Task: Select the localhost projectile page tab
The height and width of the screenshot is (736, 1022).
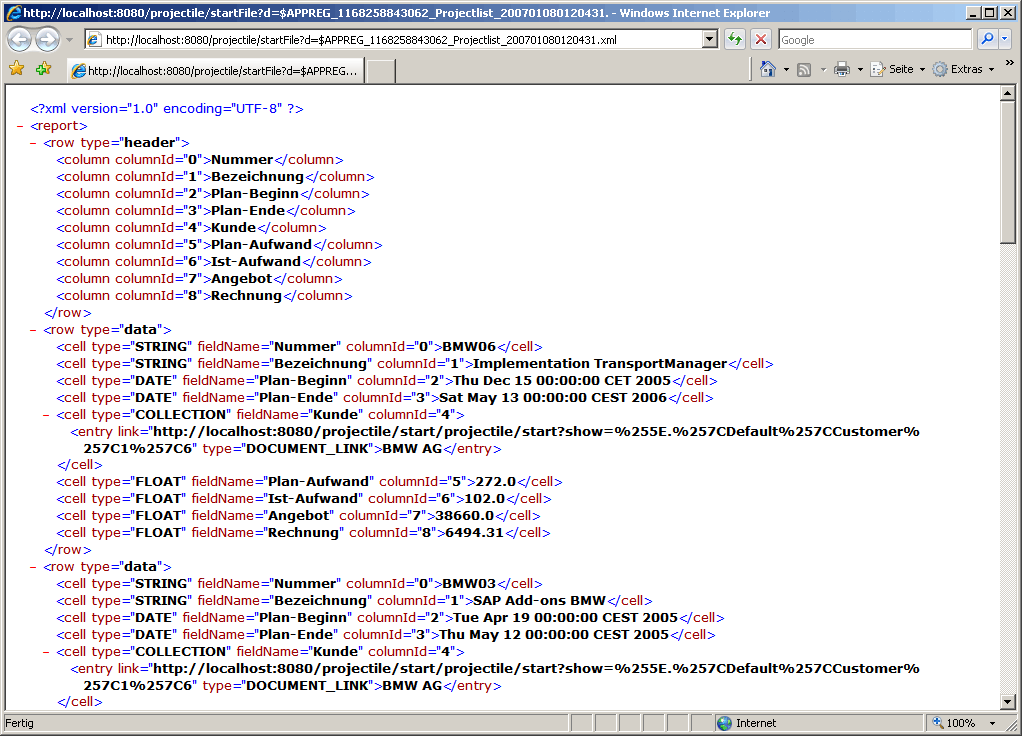Action: click(214, 71)
